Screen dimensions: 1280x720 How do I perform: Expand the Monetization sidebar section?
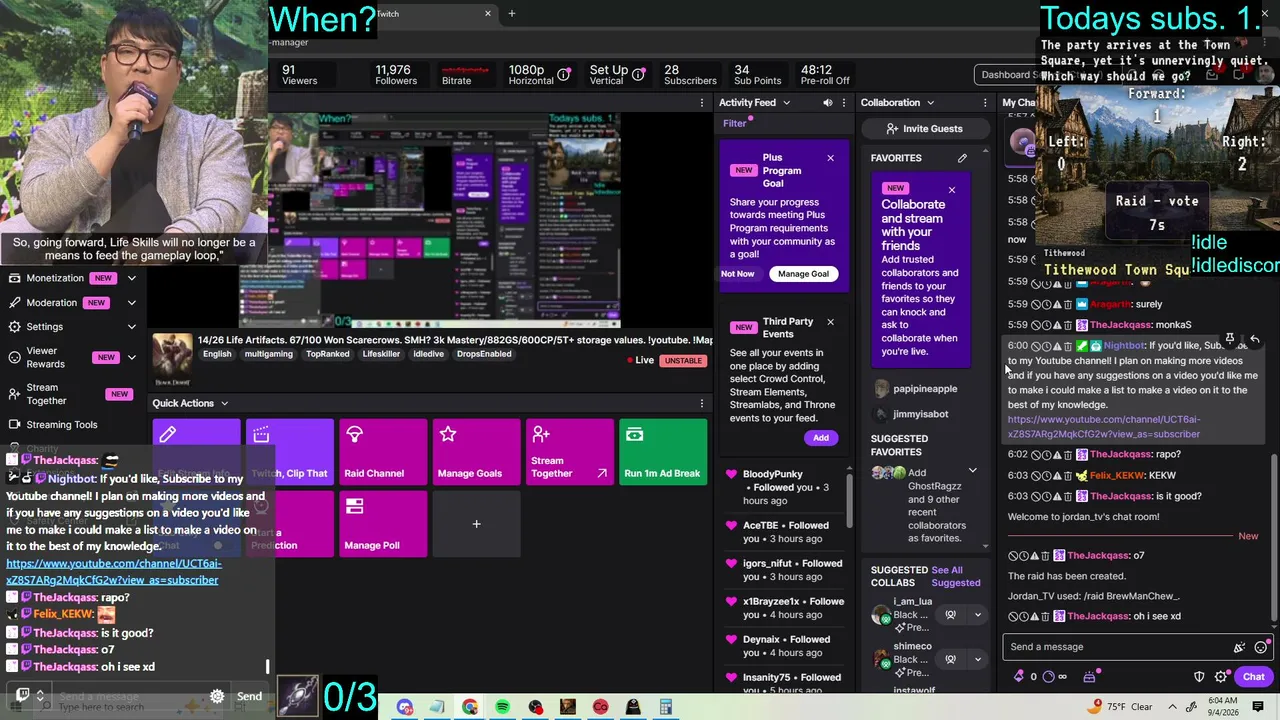click(x=131, y=278)
